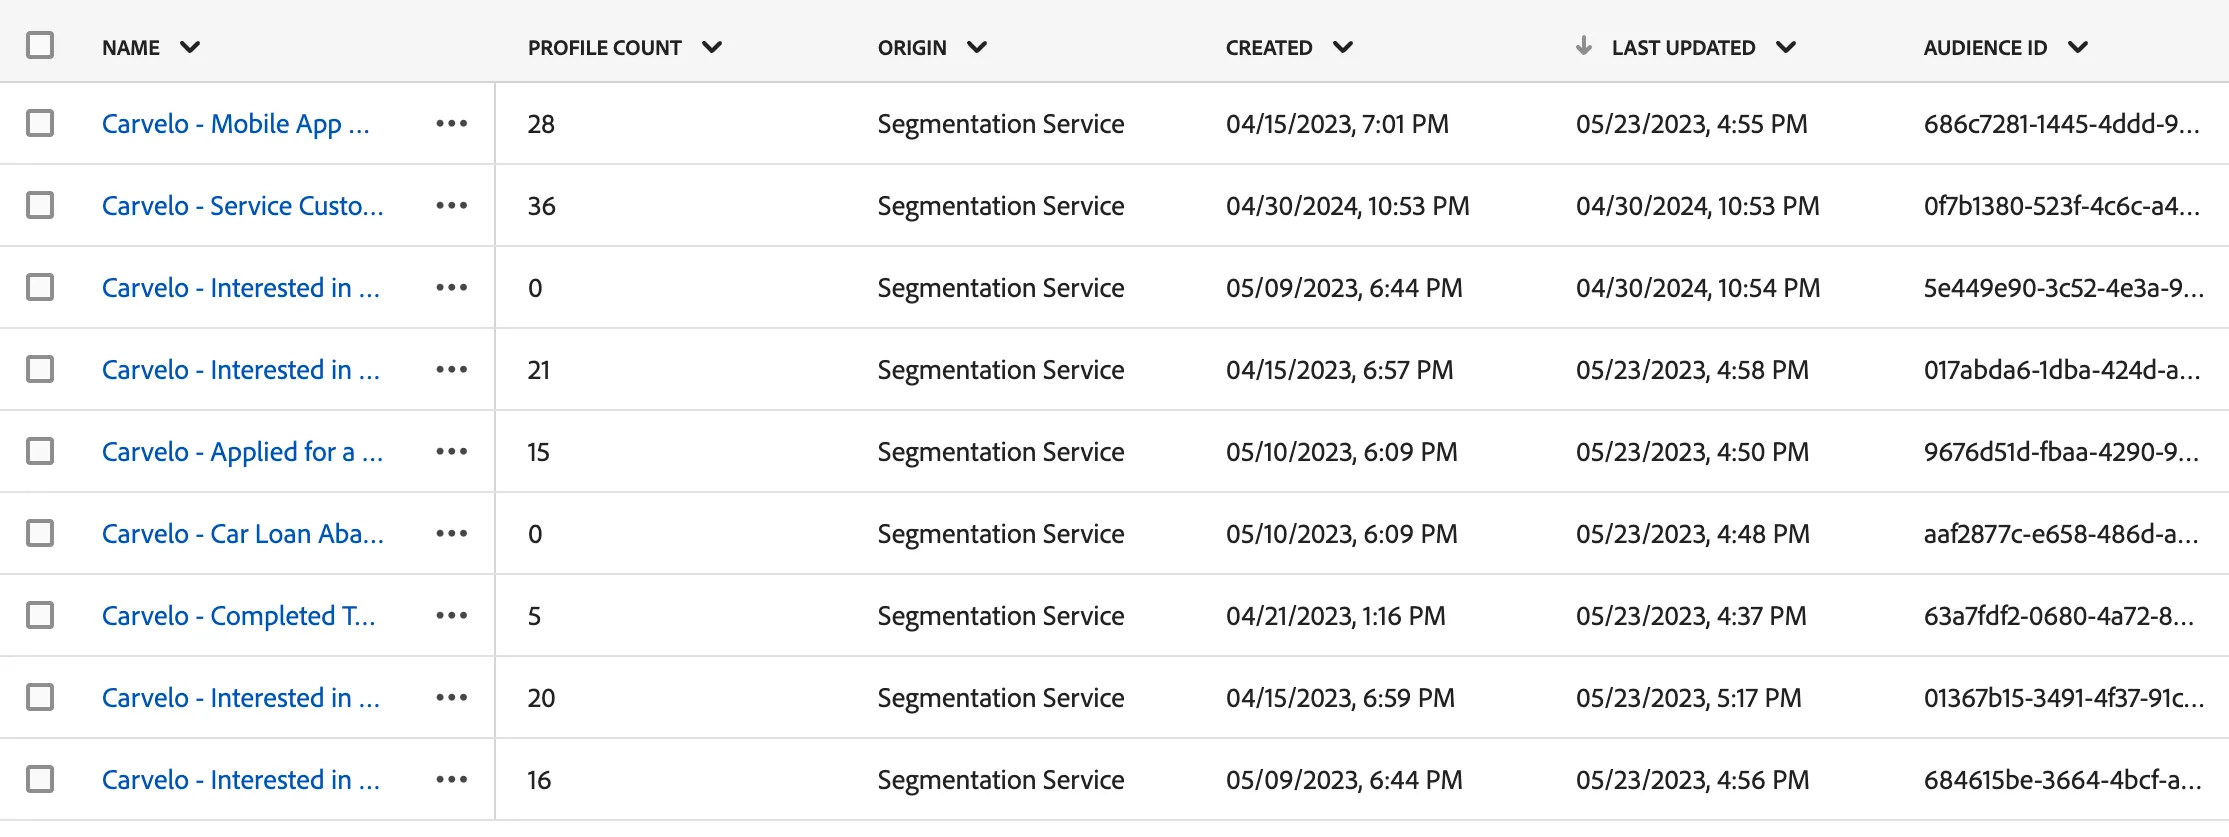Click the created date 04/15/2023, 7:01 PM

coord(1338,124)
